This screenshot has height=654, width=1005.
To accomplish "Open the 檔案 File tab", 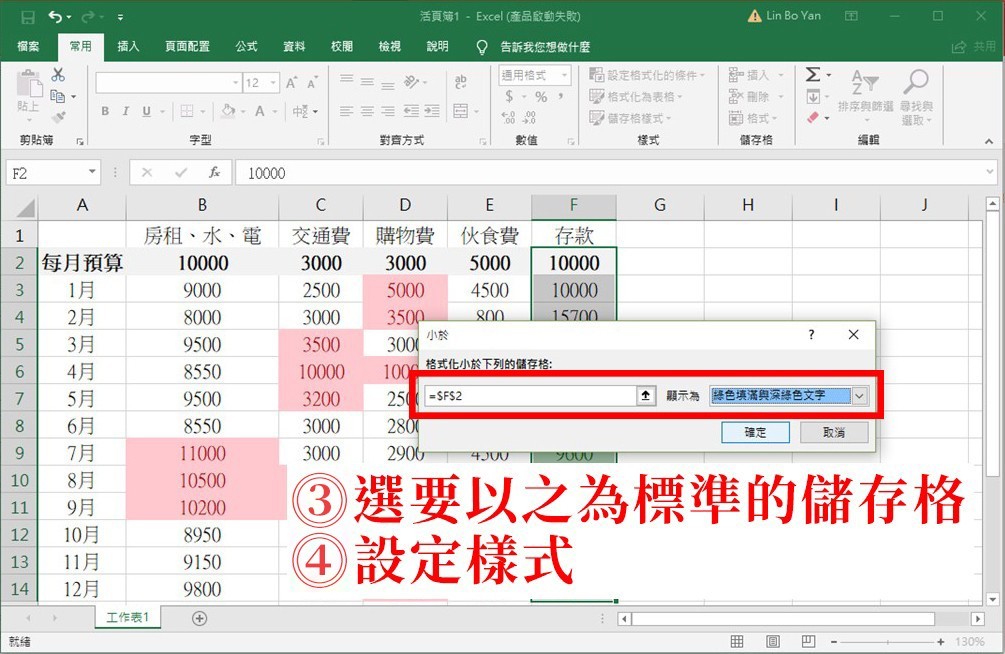I will pos(28,46).
